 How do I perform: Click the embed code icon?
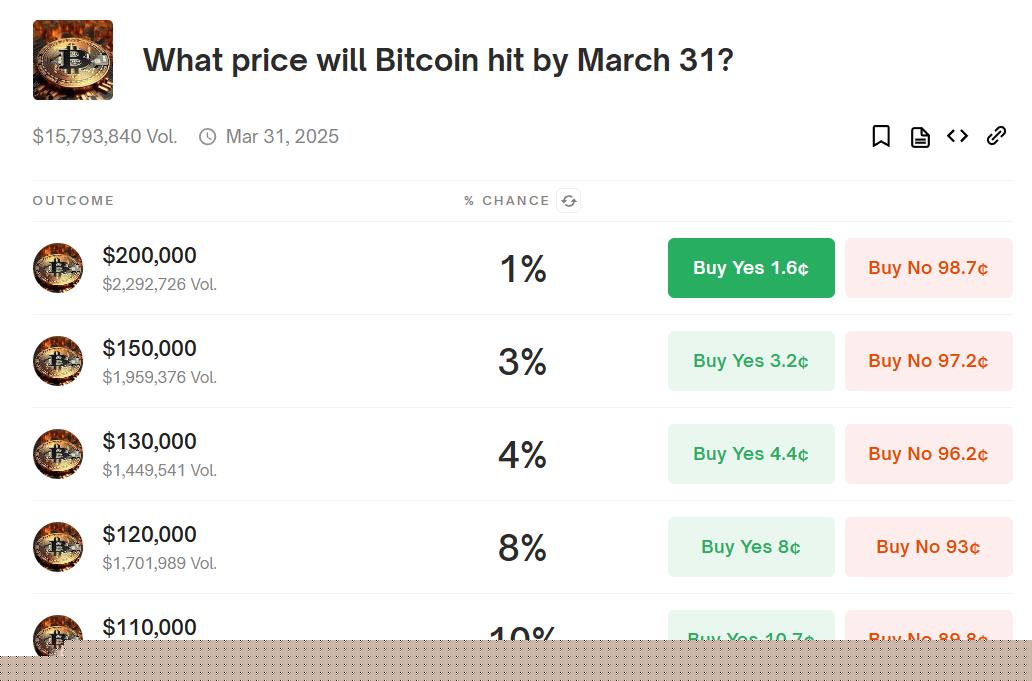click(x=958, y=136)
